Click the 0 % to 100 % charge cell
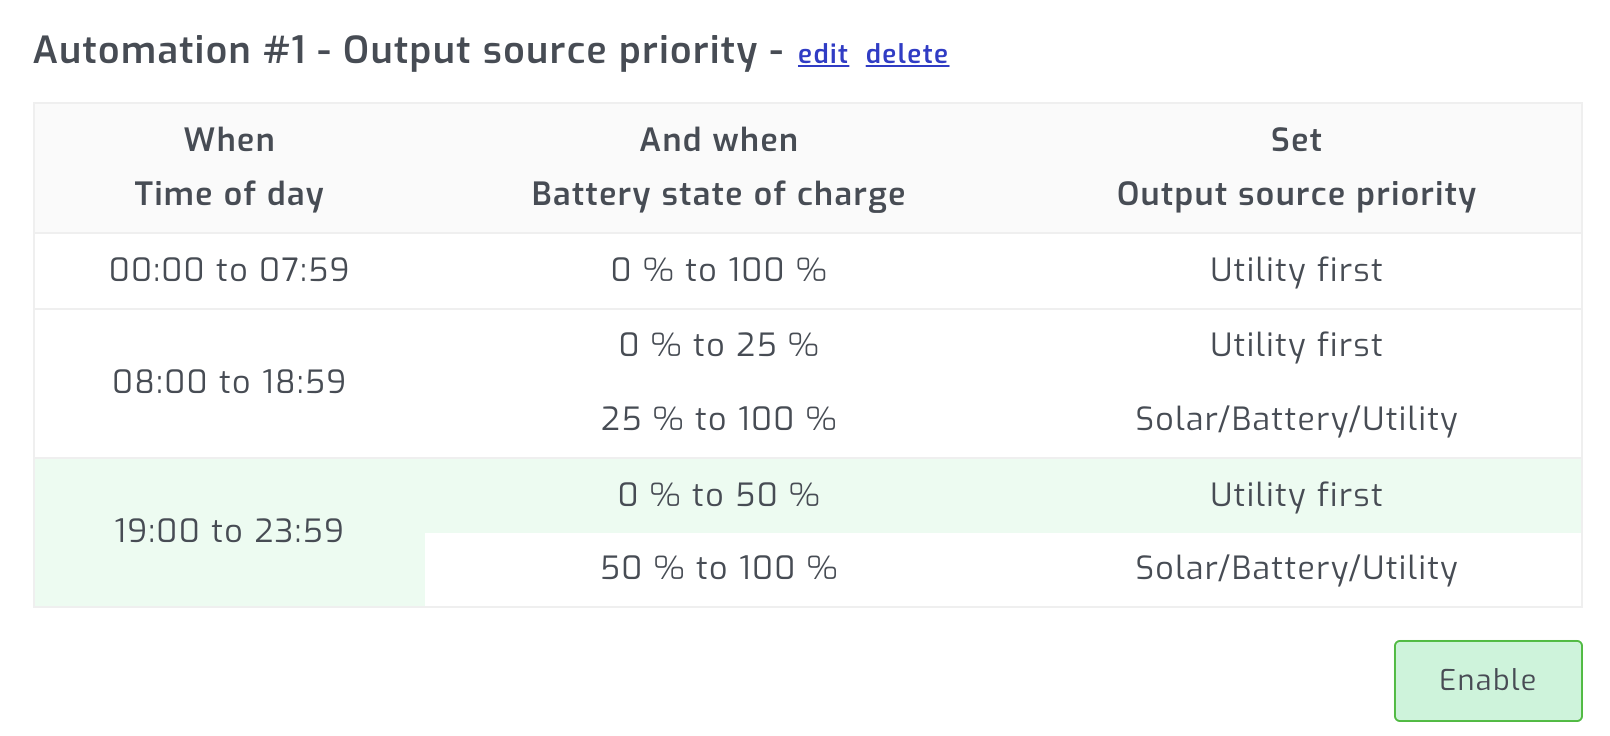This screenshot has height=736, width=1610. tap(718, 270)
